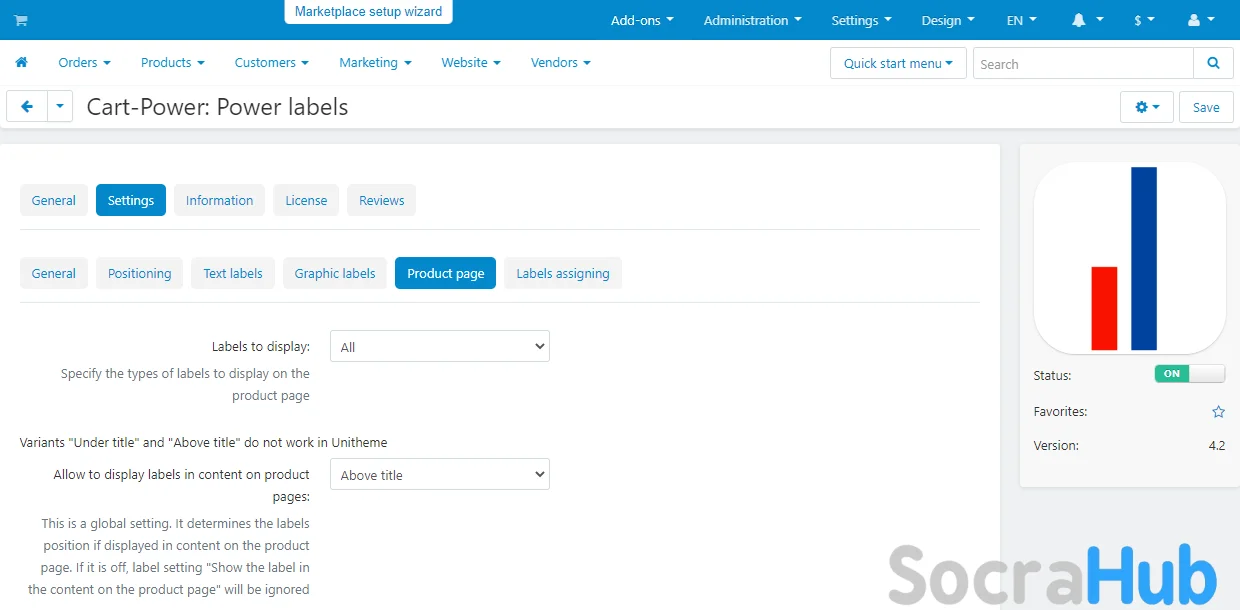Click the Marketplace setup wizard button
The image size is (1240, 610).
tap(368, 12)
